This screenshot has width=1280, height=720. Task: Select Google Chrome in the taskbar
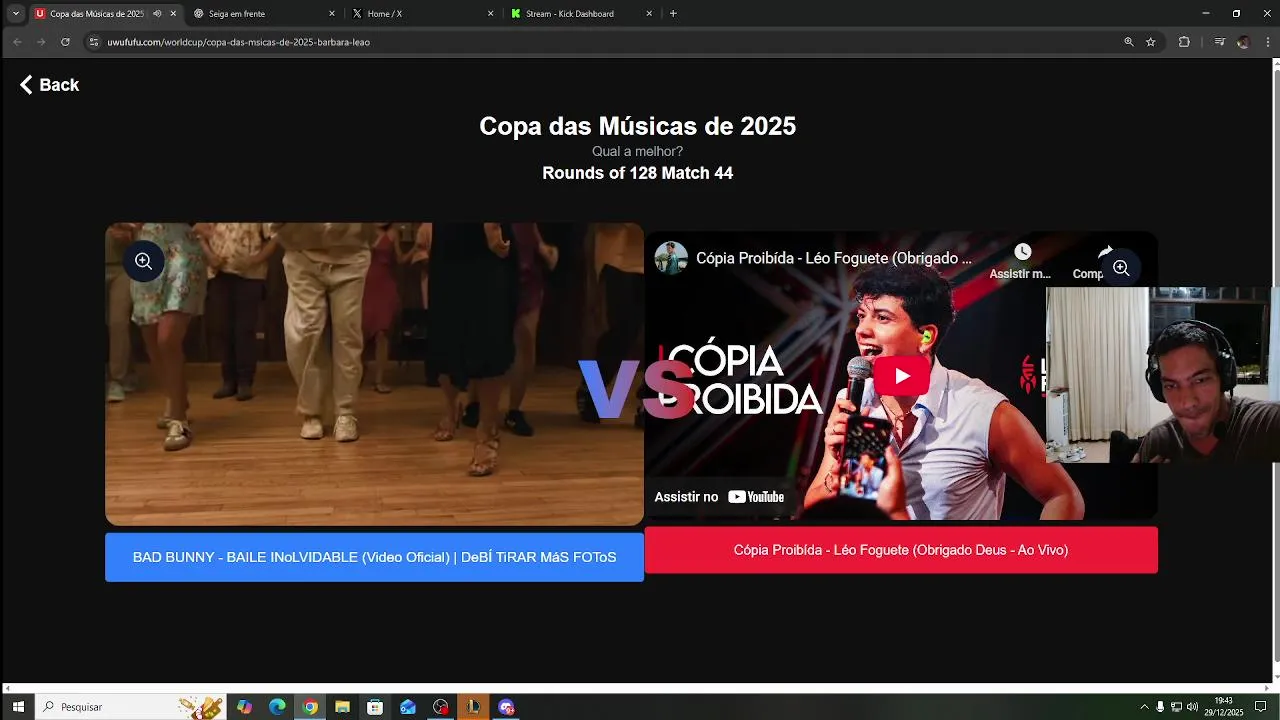click(310, 707)
